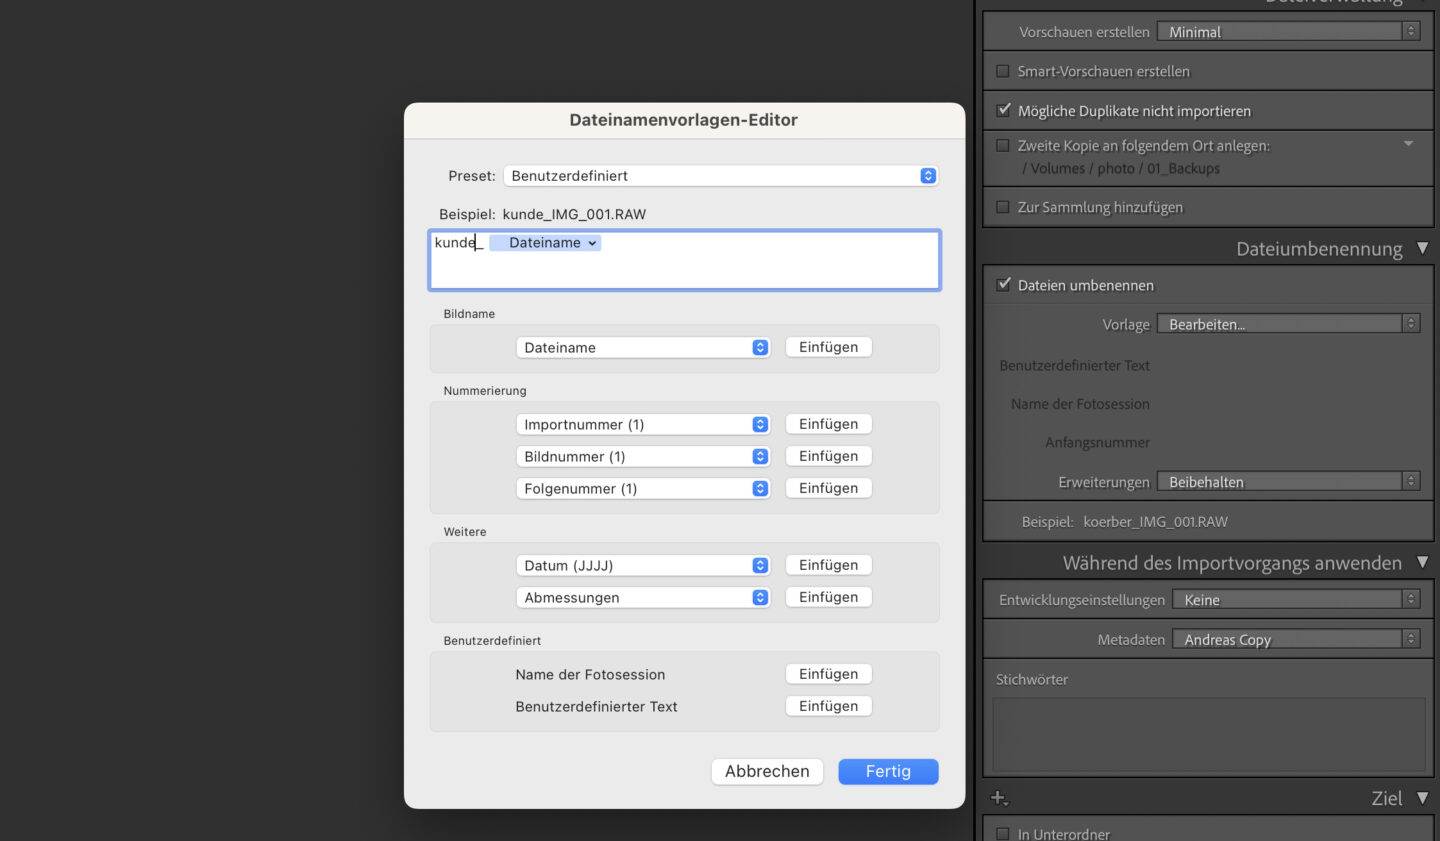Click the plus icon beside the Ziel panel header
This screenshot has width=1440, height=841.
997,797
